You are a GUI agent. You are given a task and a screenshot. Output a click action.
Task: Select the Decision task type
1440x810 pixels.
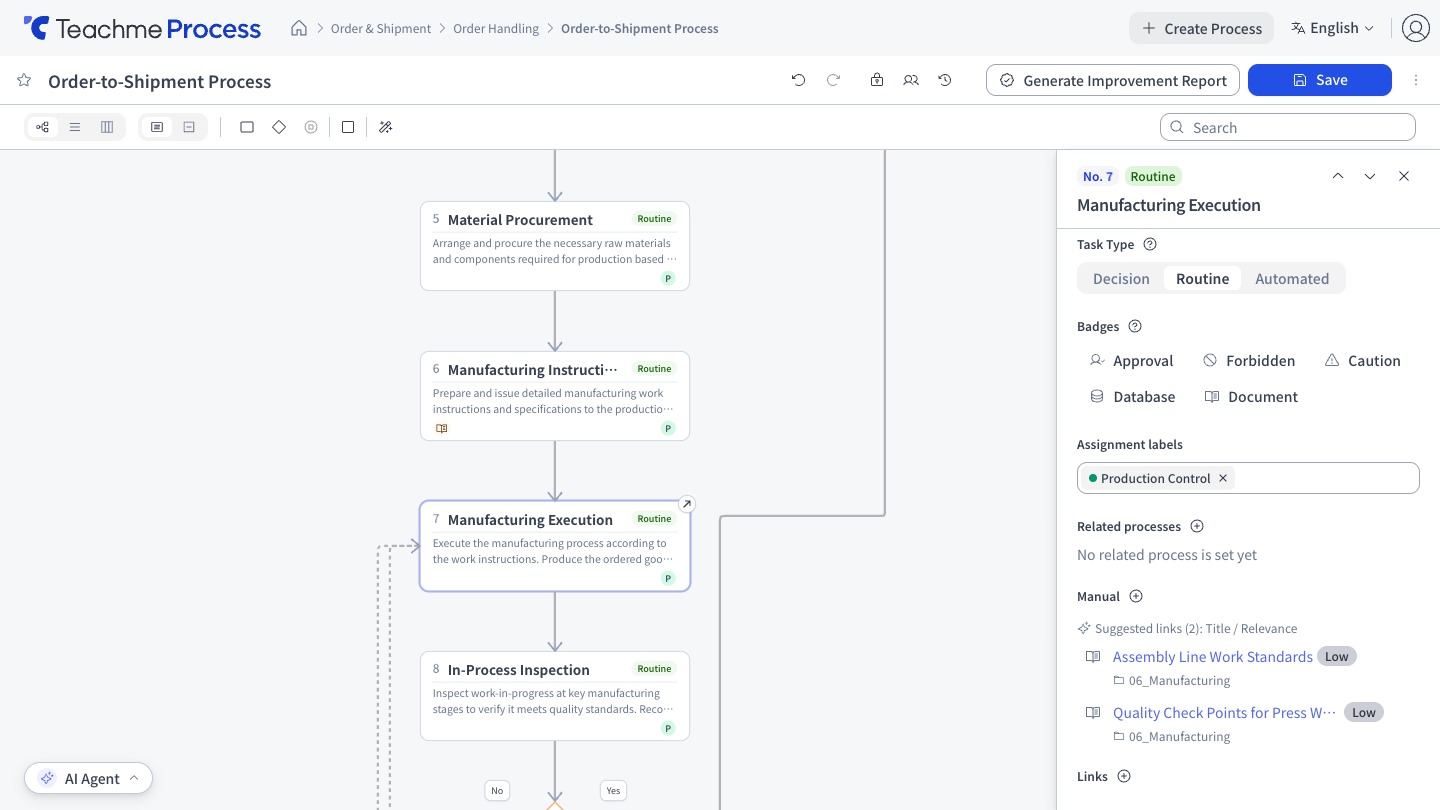point(1121,278)
